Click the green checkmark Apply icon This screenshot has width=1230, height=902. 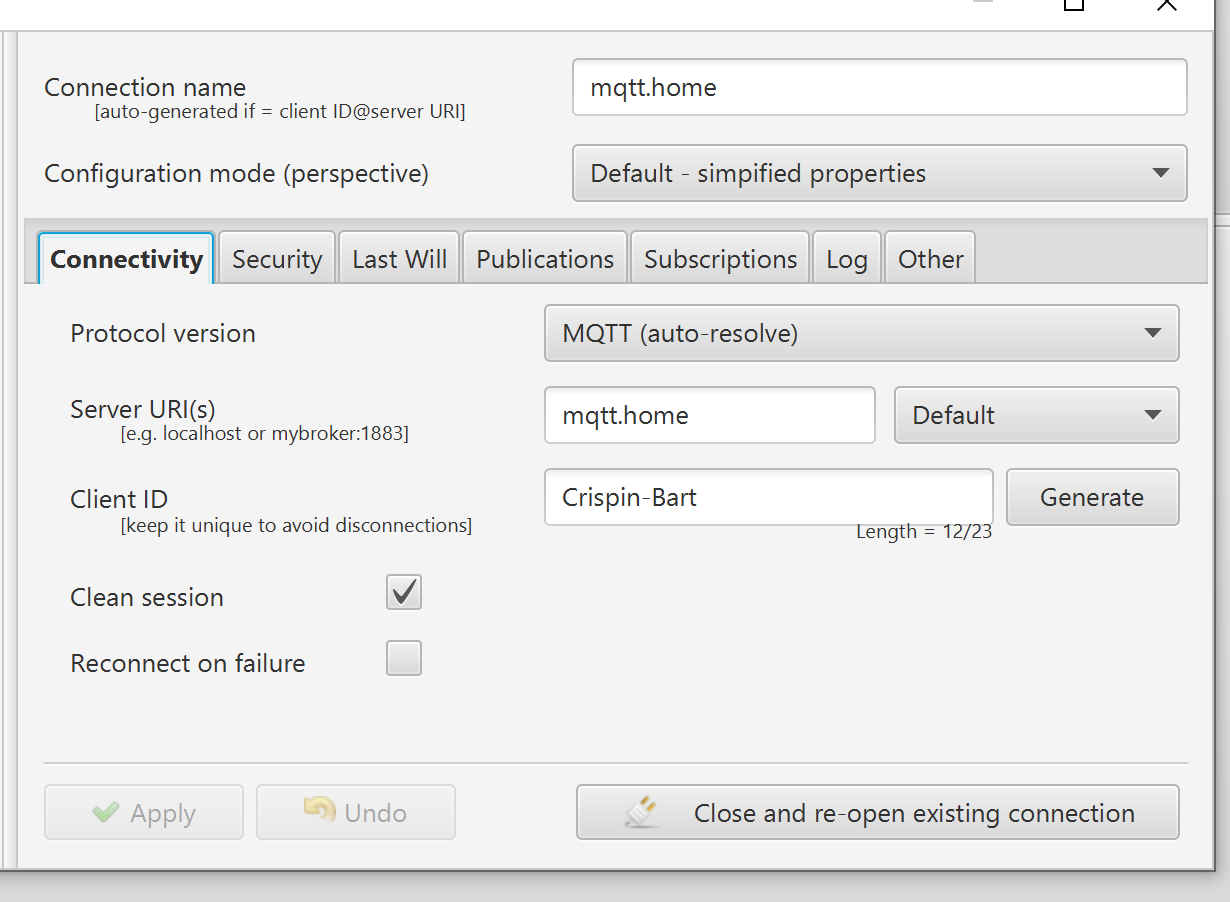click(105, 813)
